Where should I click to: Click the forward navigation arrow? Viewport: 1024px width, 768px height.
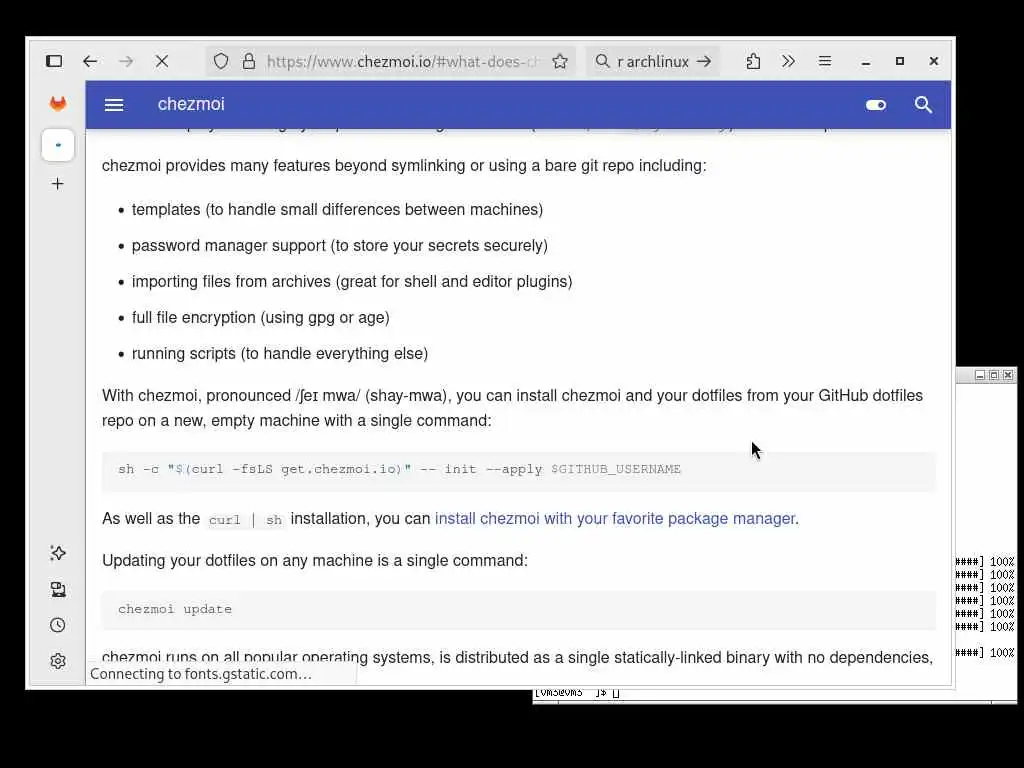click(126, 61)
